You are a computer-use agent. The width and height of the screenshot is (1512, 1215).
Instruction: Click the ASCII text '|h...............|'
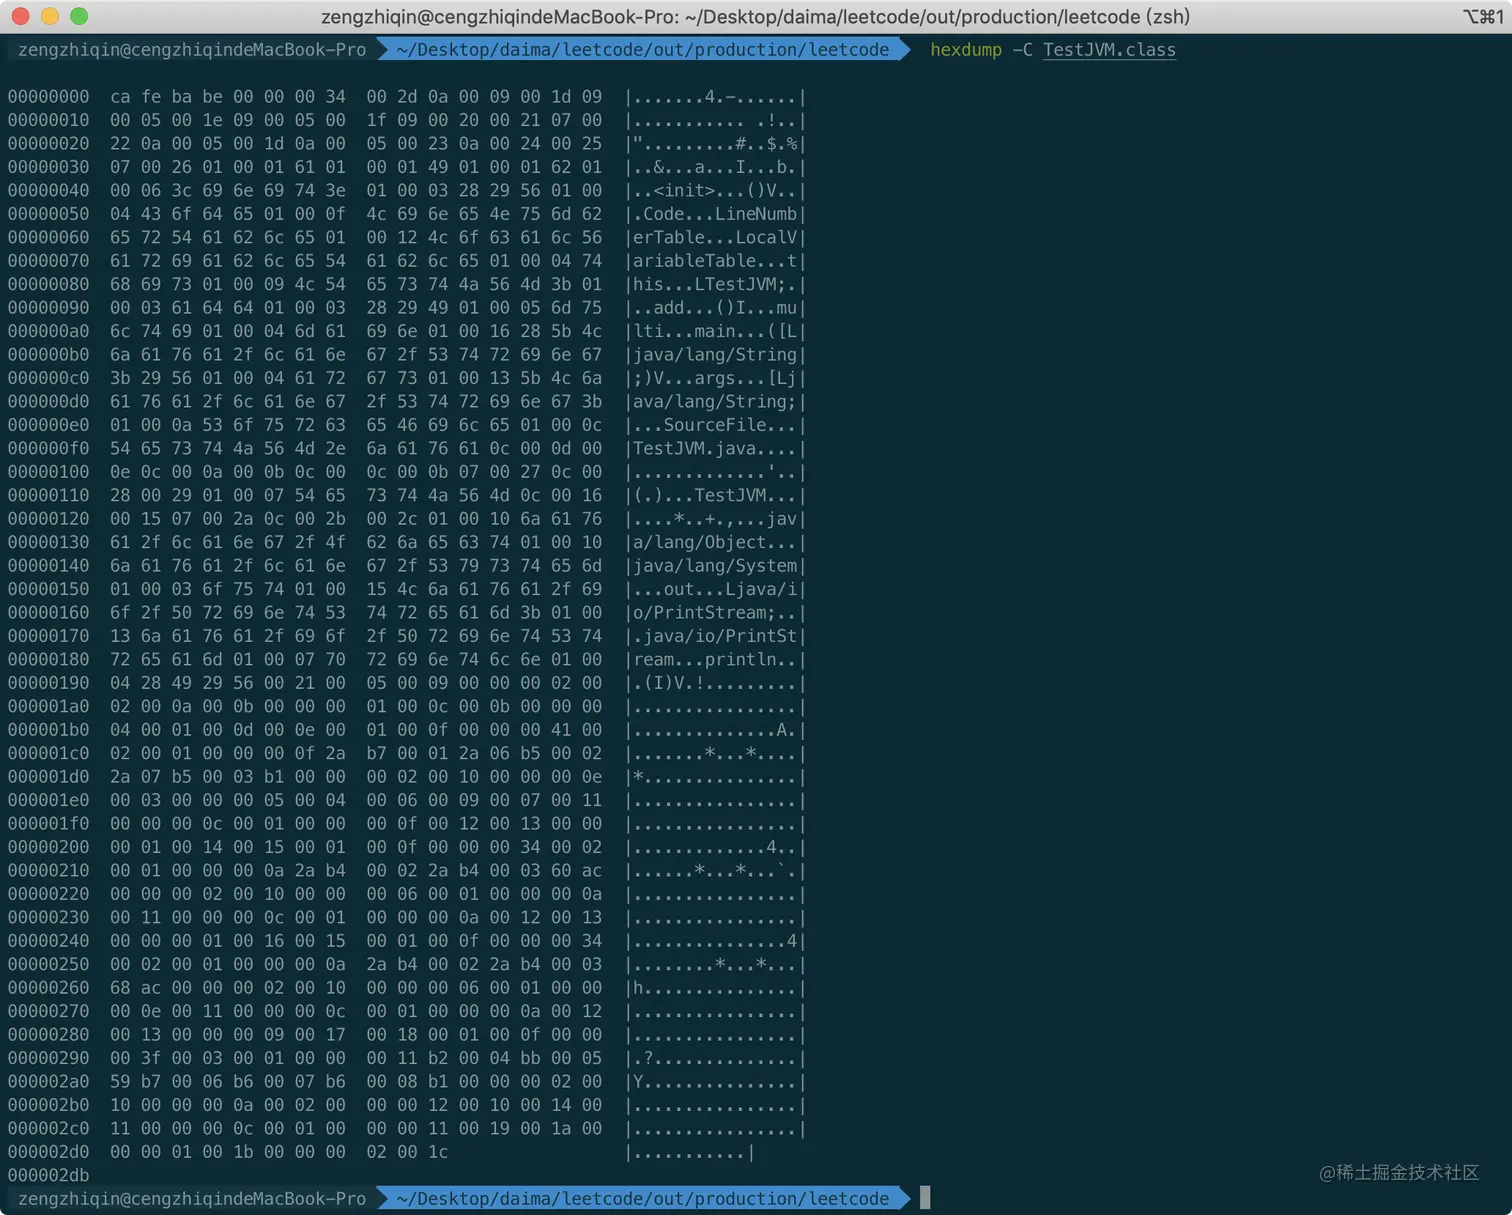[x=715, y=987]
